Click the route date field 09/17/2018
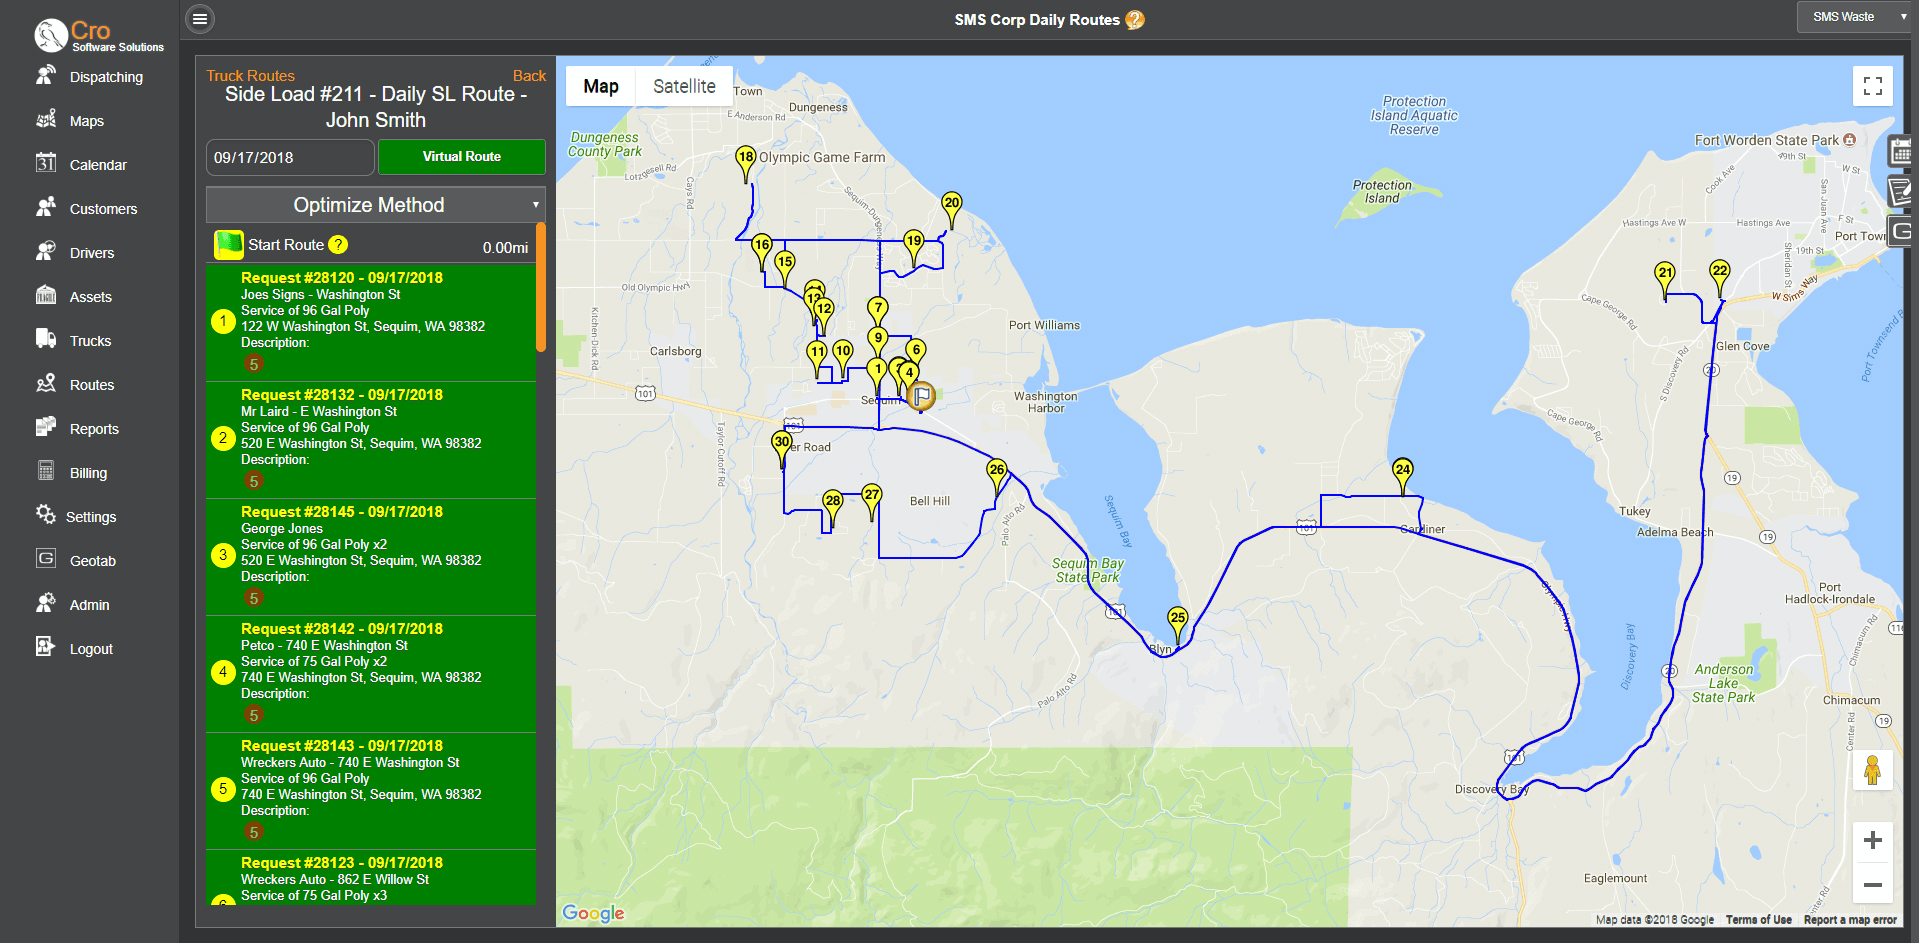The width and height of the screenshot is (1919, 943). pos(290,157)
